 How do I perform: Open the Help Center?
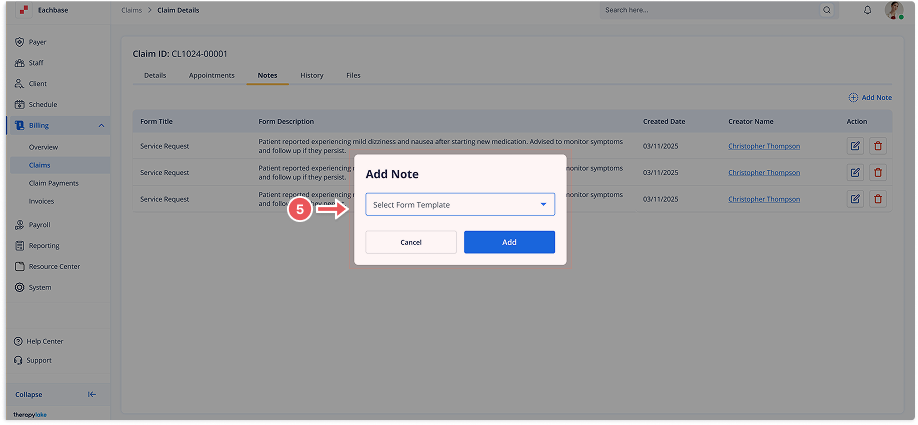coord(39,342)
